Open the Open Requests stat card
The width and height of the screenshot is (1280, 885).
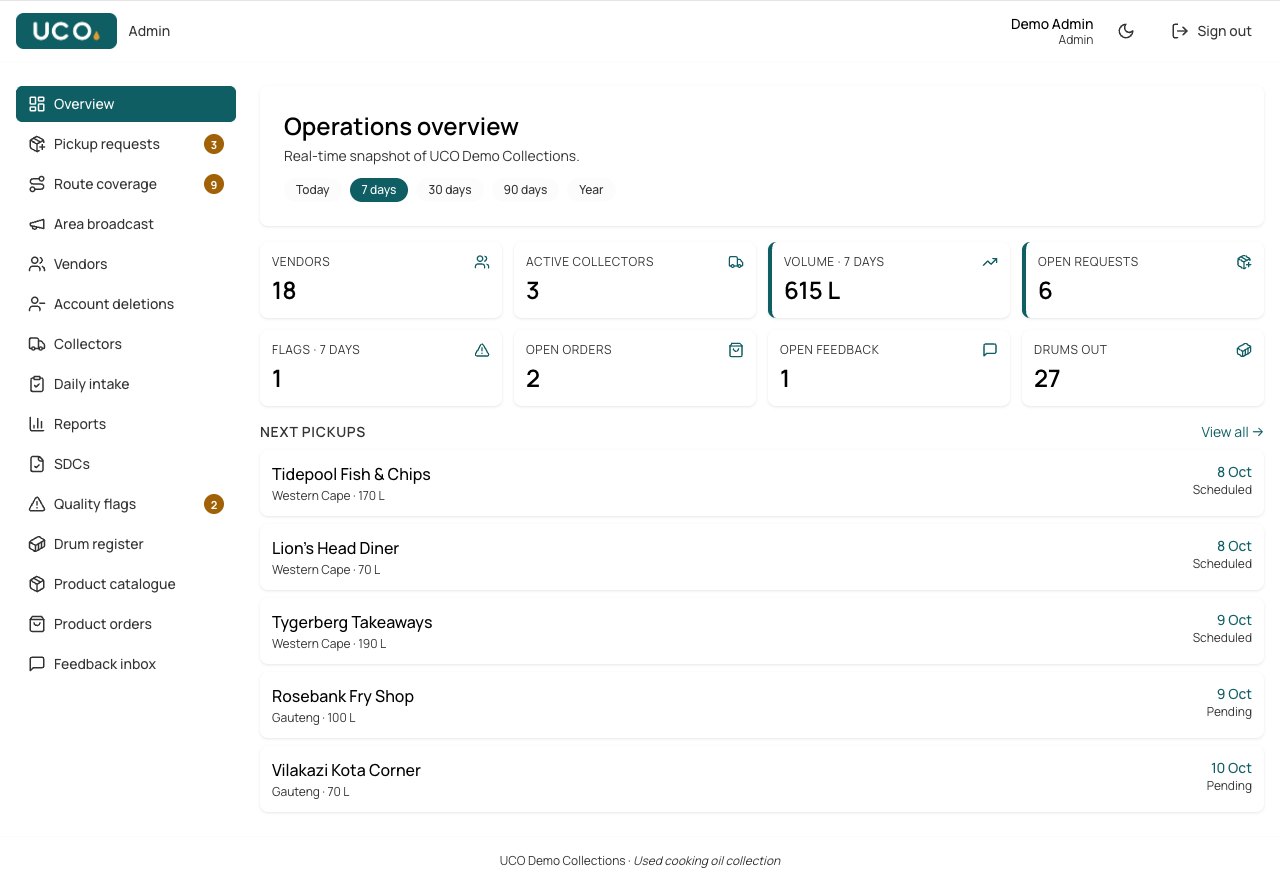(1143, 280)
